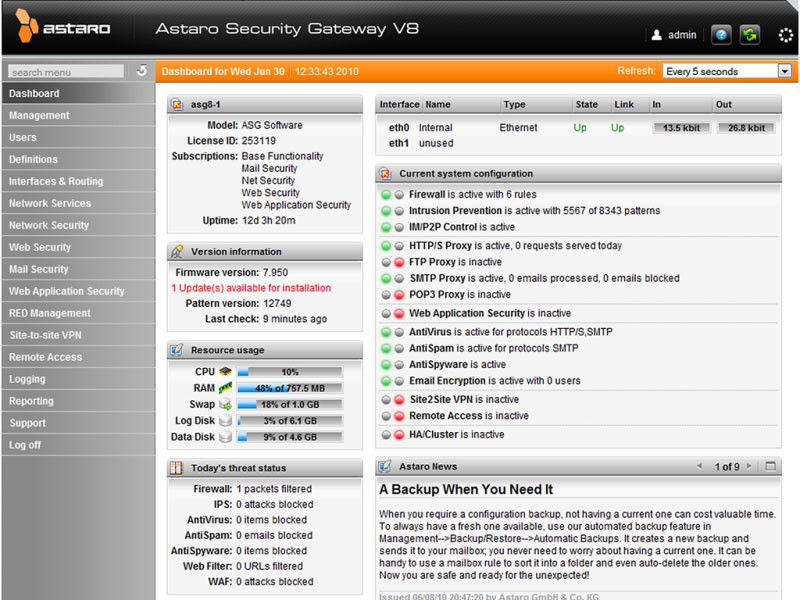800x600 pixels.
Task: Go to previous Astaro News item
Action: point(699,466)
